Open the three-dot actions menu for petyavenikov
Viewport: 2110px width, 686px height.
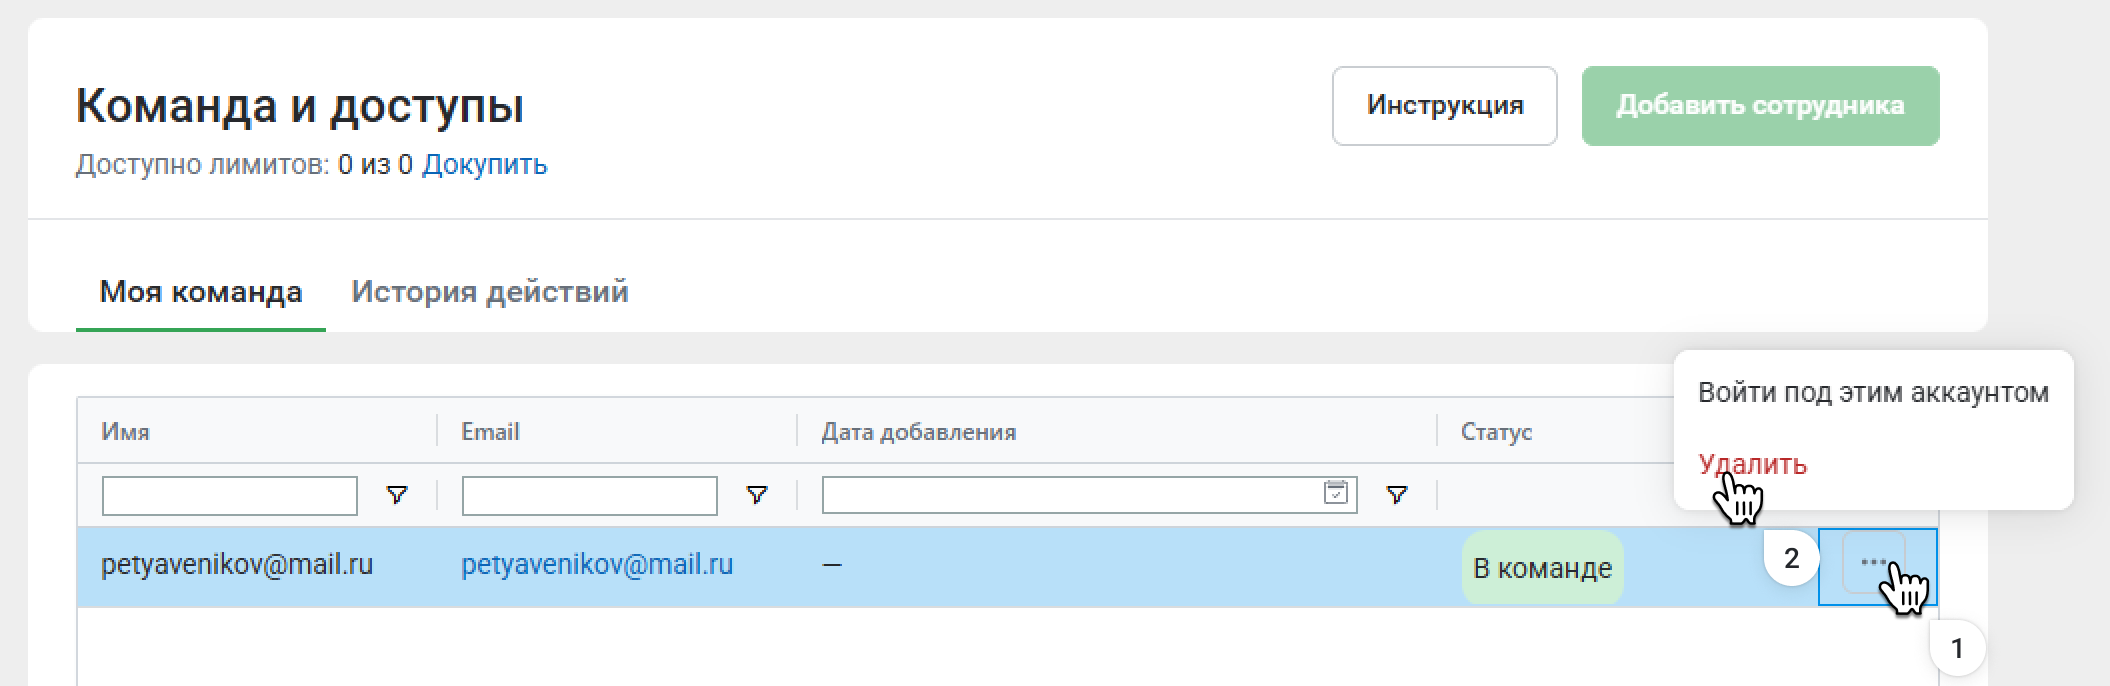tap(1873, 564)
